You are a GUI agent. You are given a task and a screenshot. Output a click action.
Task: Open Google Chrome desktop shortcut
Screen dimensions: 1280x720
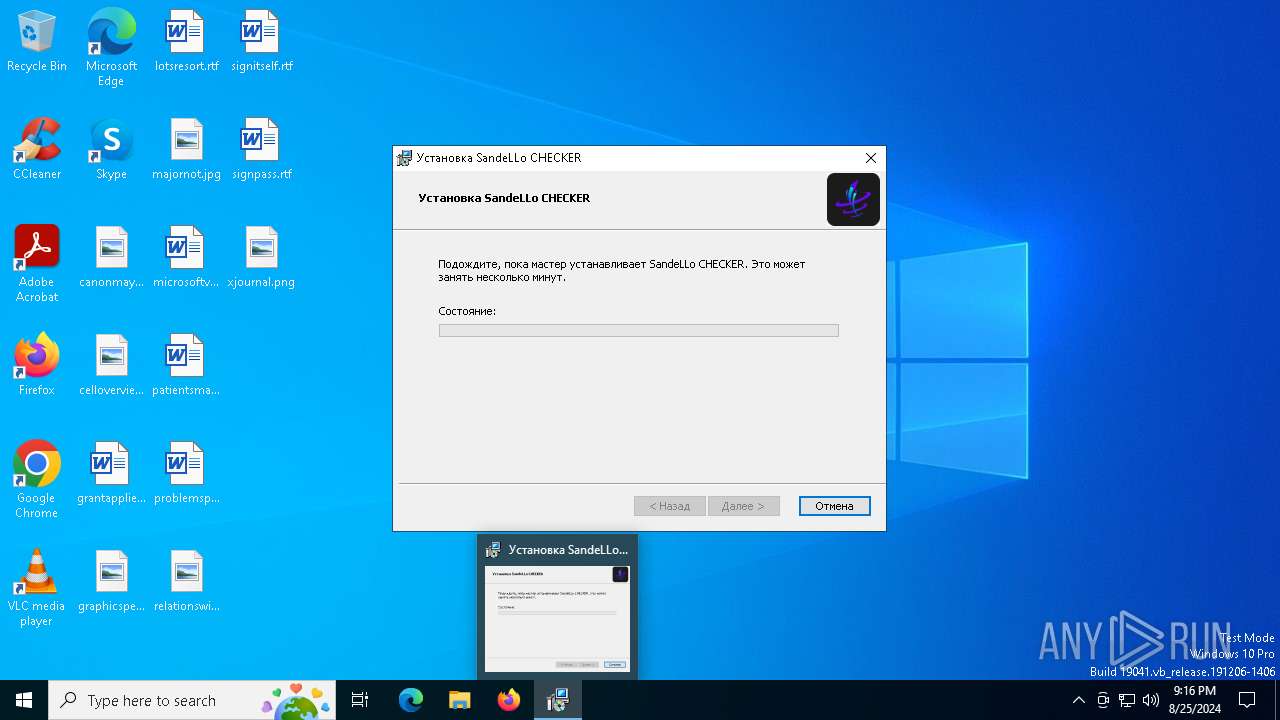(x=37, y=479)
